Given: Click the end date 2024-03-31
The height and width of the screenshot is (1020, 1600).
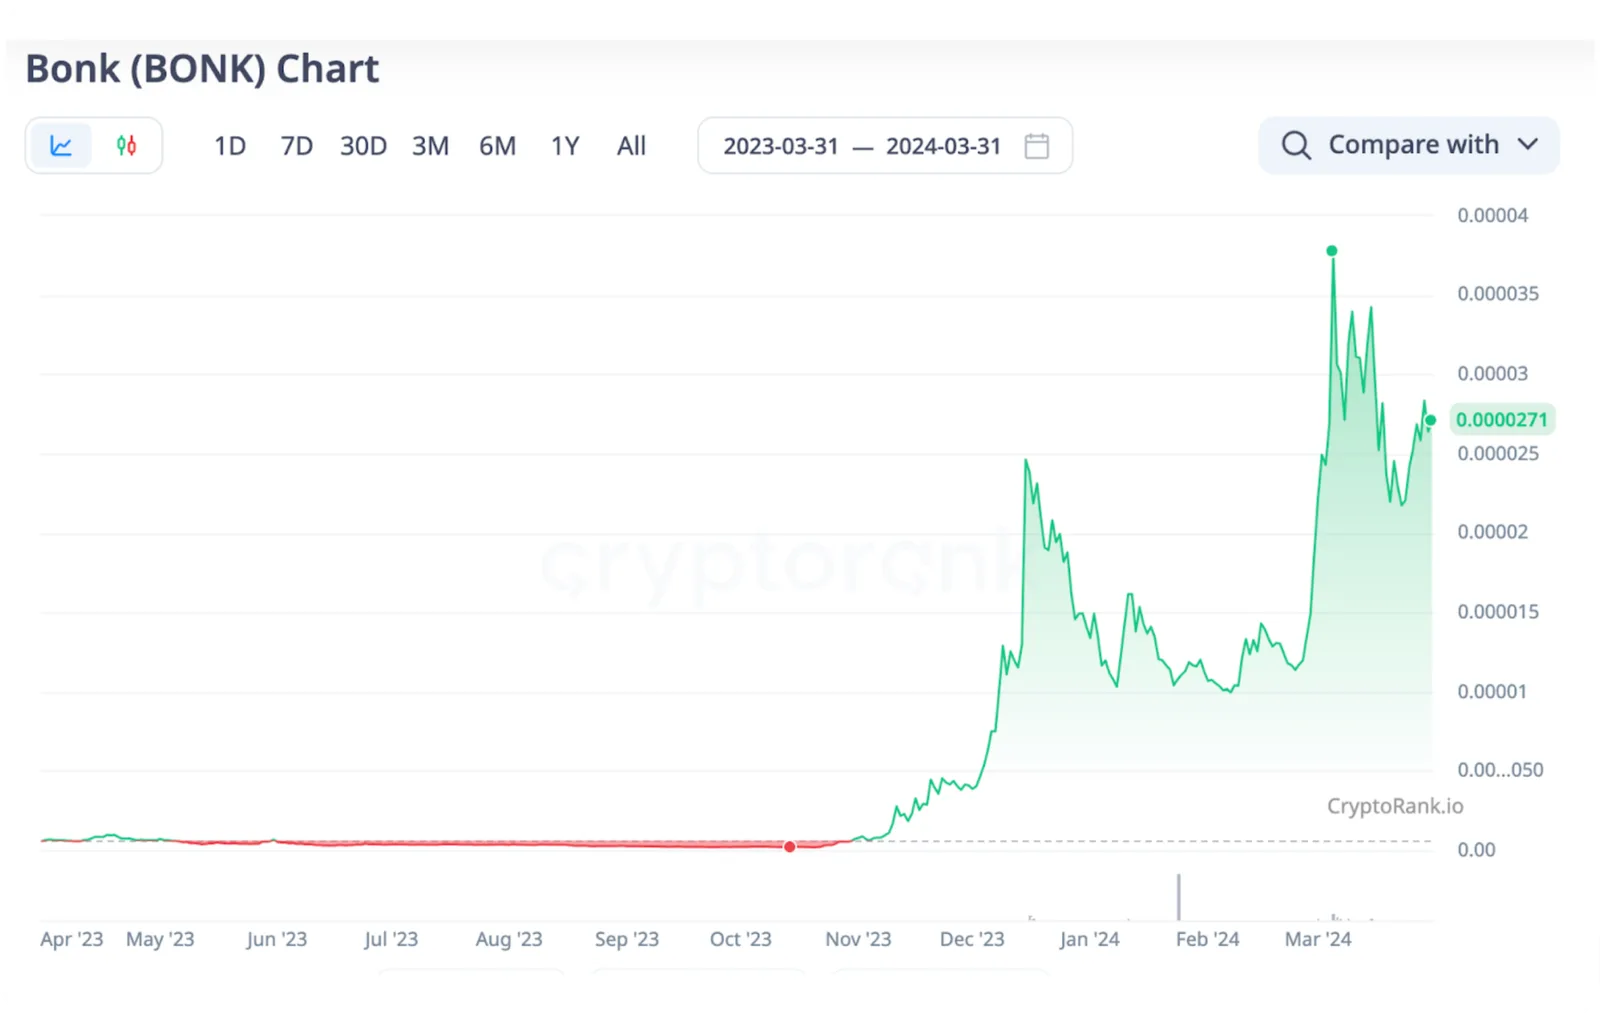Looking at the screenshot, I should coord(943,146).
